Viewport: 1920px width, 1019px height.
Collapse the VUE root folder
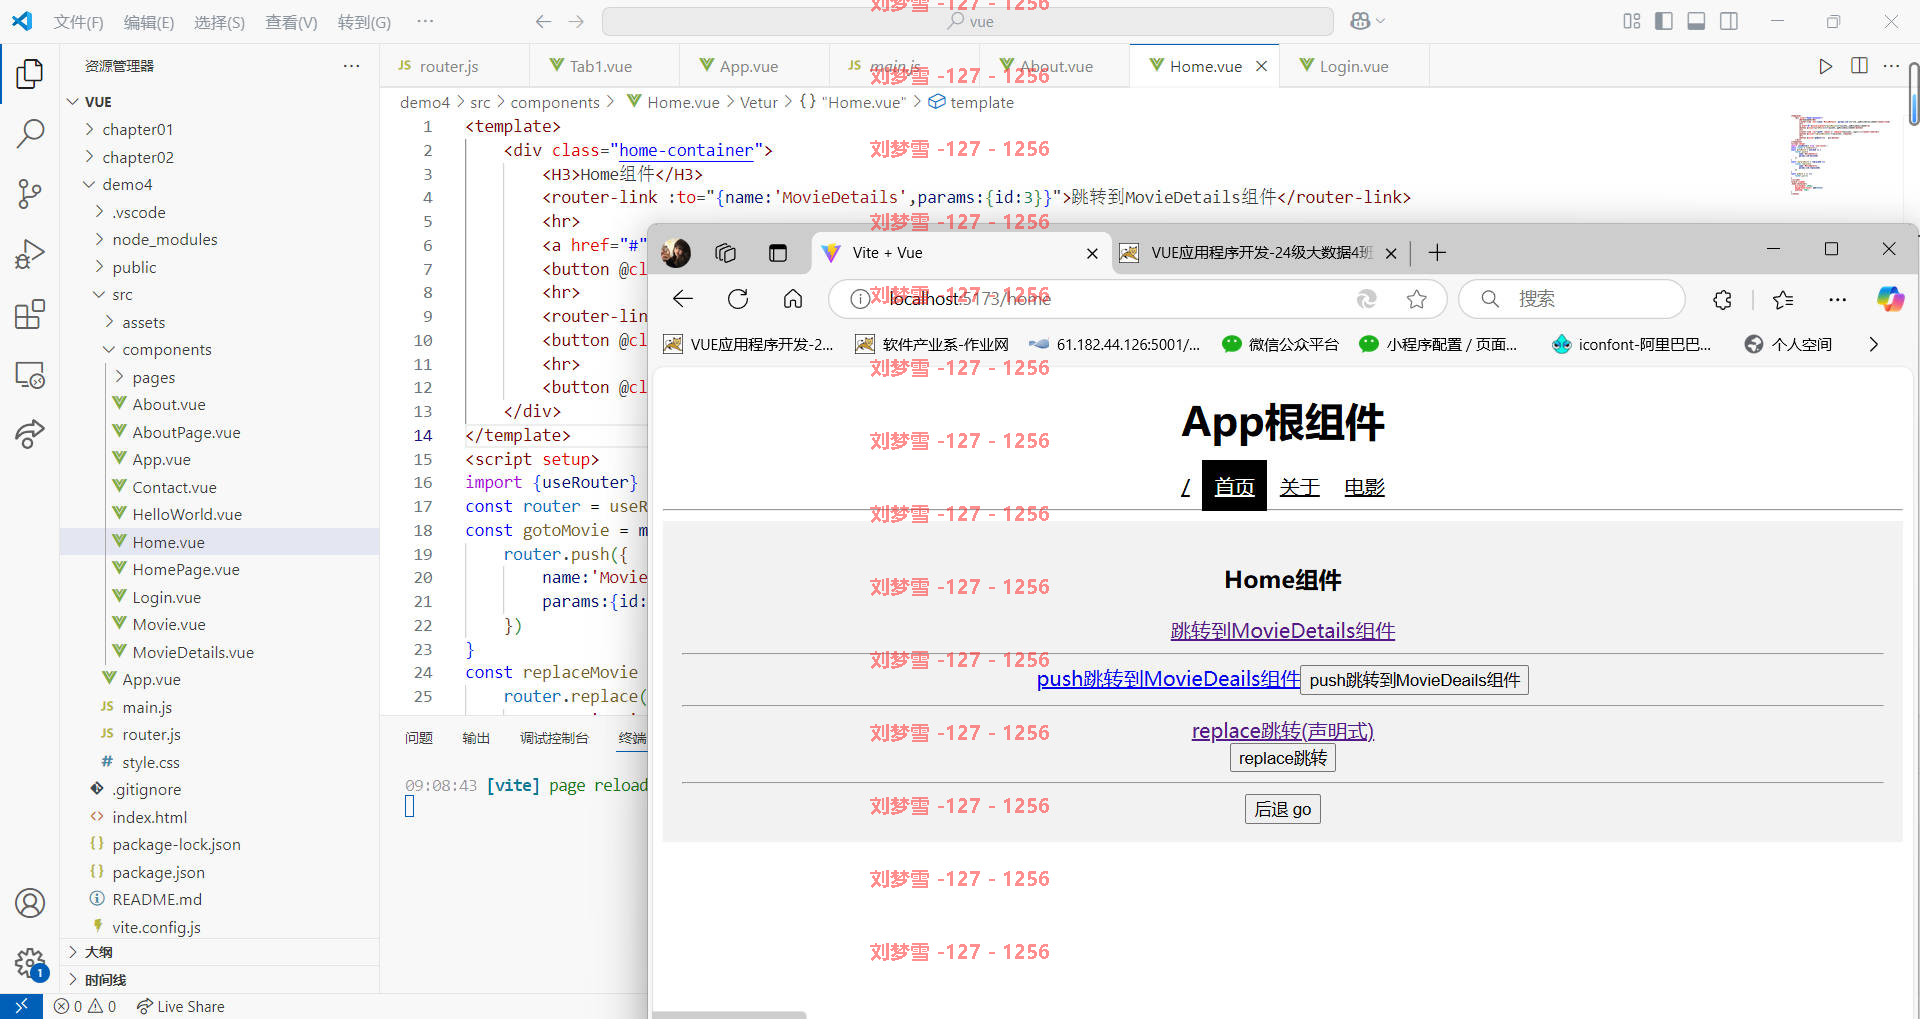pos(72,102)
